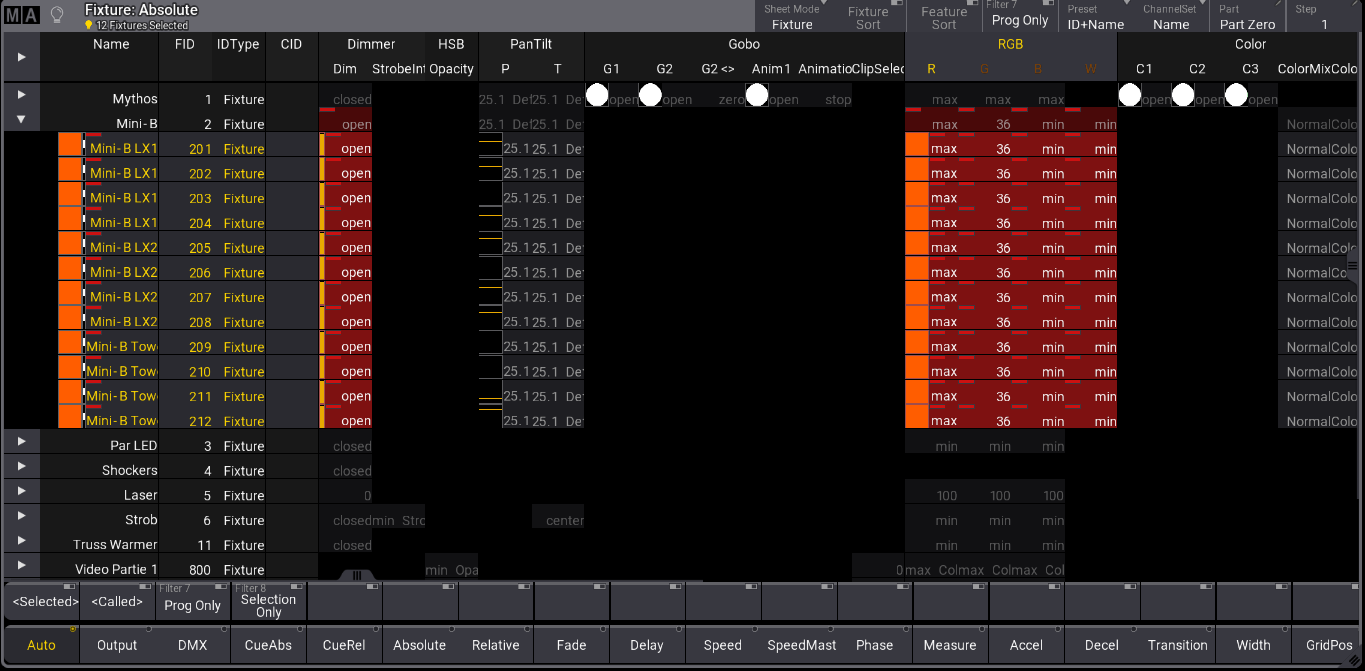Open the Sheet Mode dropdown

pos(792,17)
